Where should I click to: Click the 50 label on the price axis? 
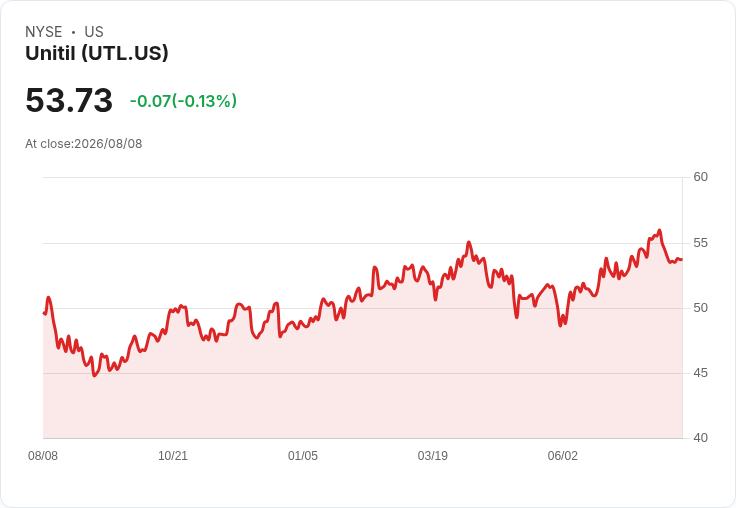[700, 308]
